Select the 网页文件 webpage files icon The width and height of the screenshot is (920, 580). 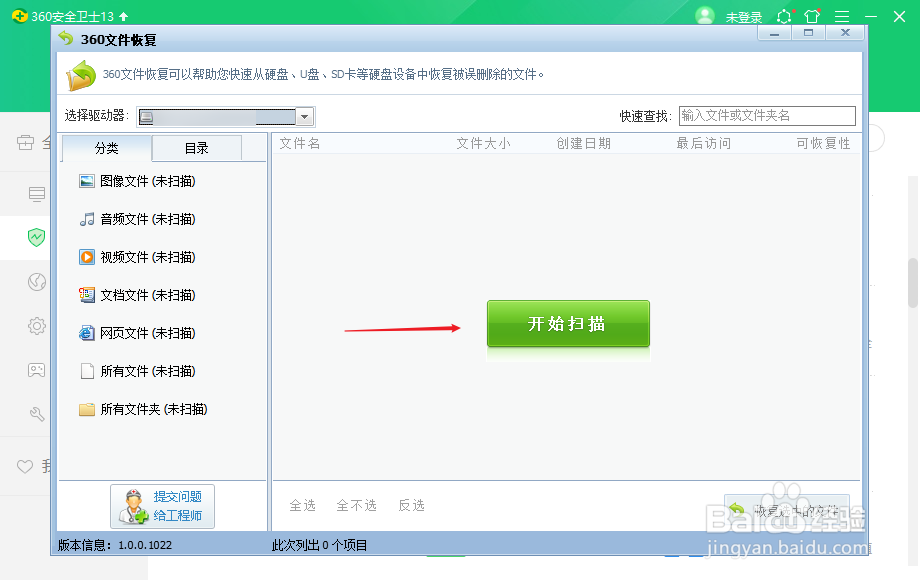click(x=86, y=333)
